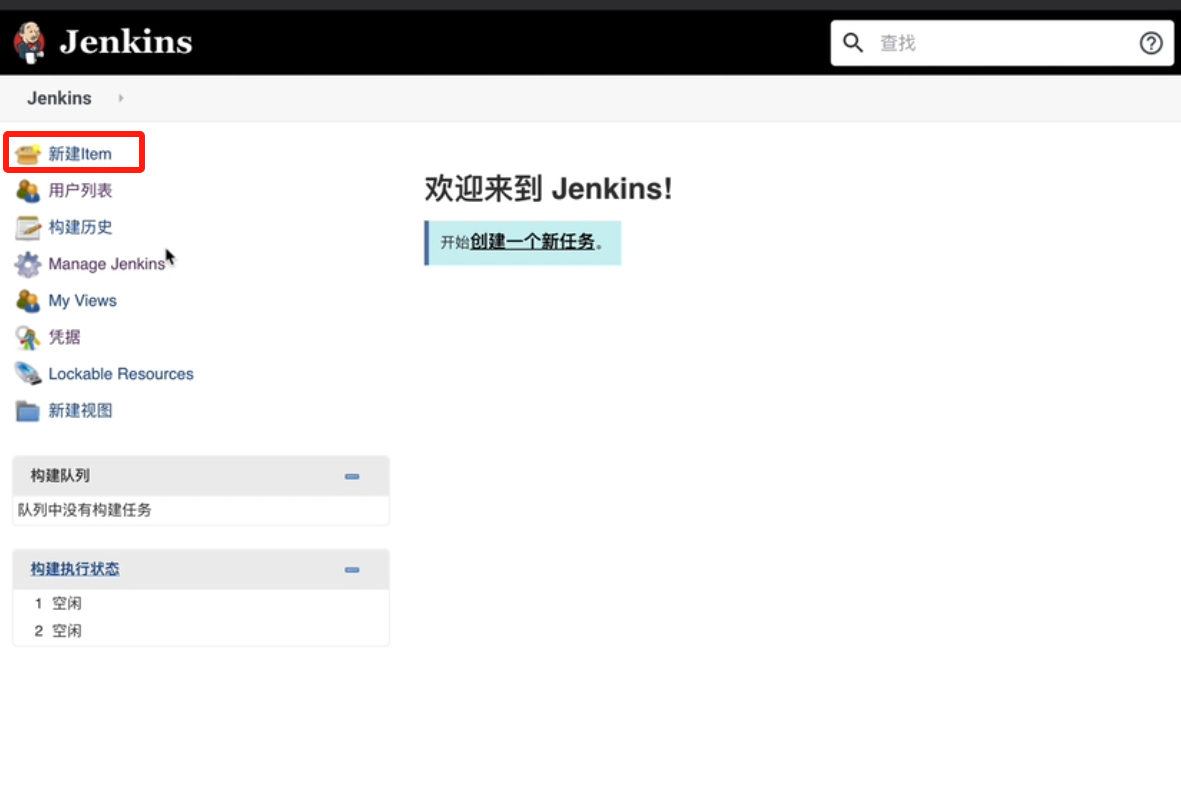Collapse the 构建执行状态 panel

coord(352,570)
